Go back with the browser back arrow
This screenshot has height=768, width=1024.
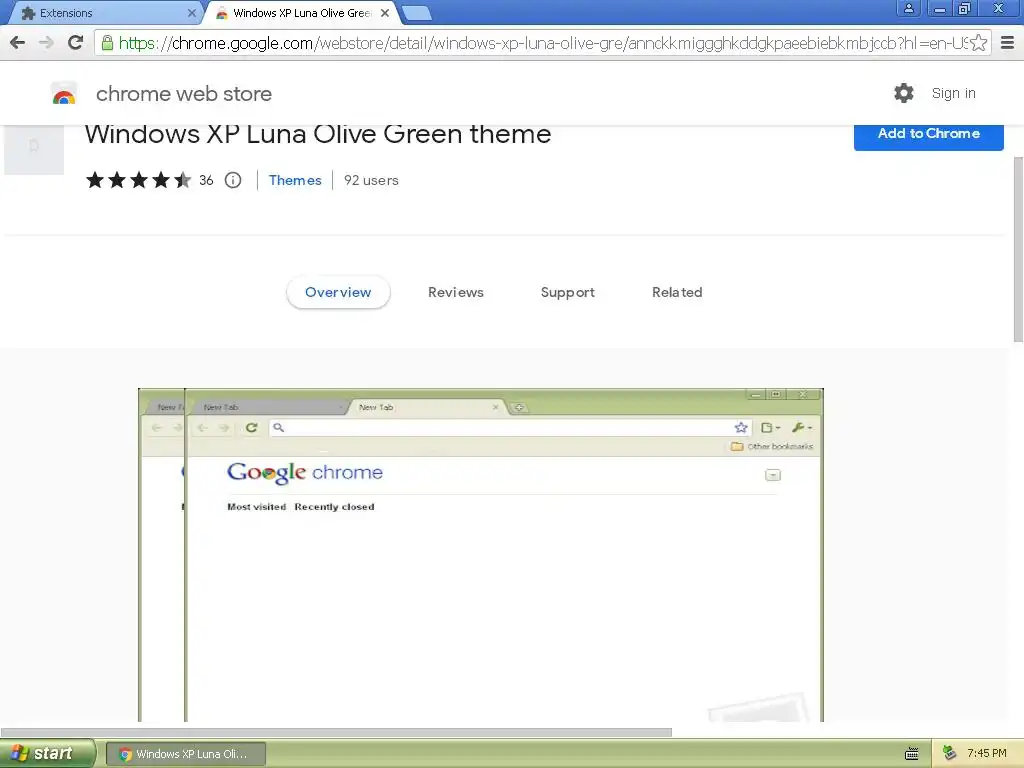point(18,43)
